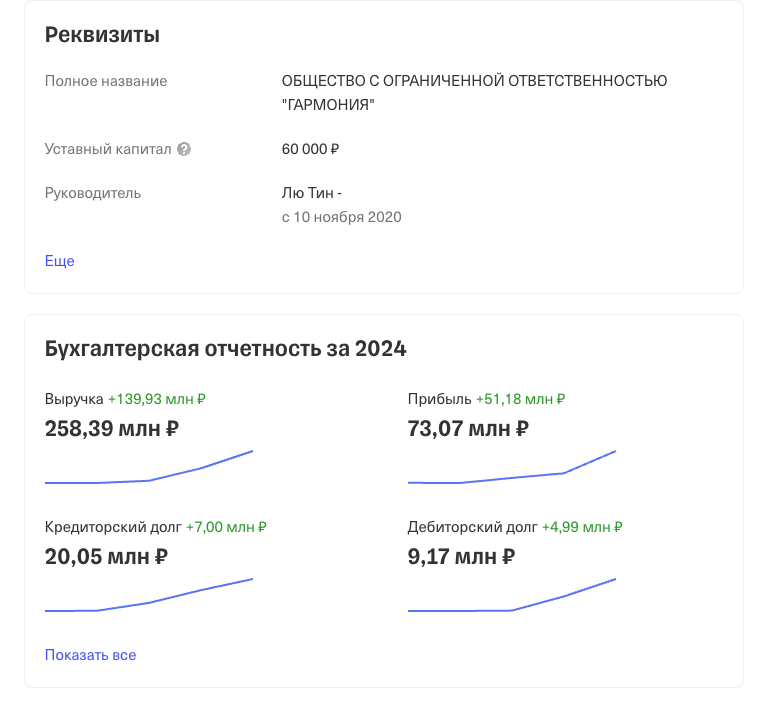Viewport: 761px width, 703px height.
Task: Click the Бухгалтерская отчетность за 2024 heading
Action: (x=226, y=349)
